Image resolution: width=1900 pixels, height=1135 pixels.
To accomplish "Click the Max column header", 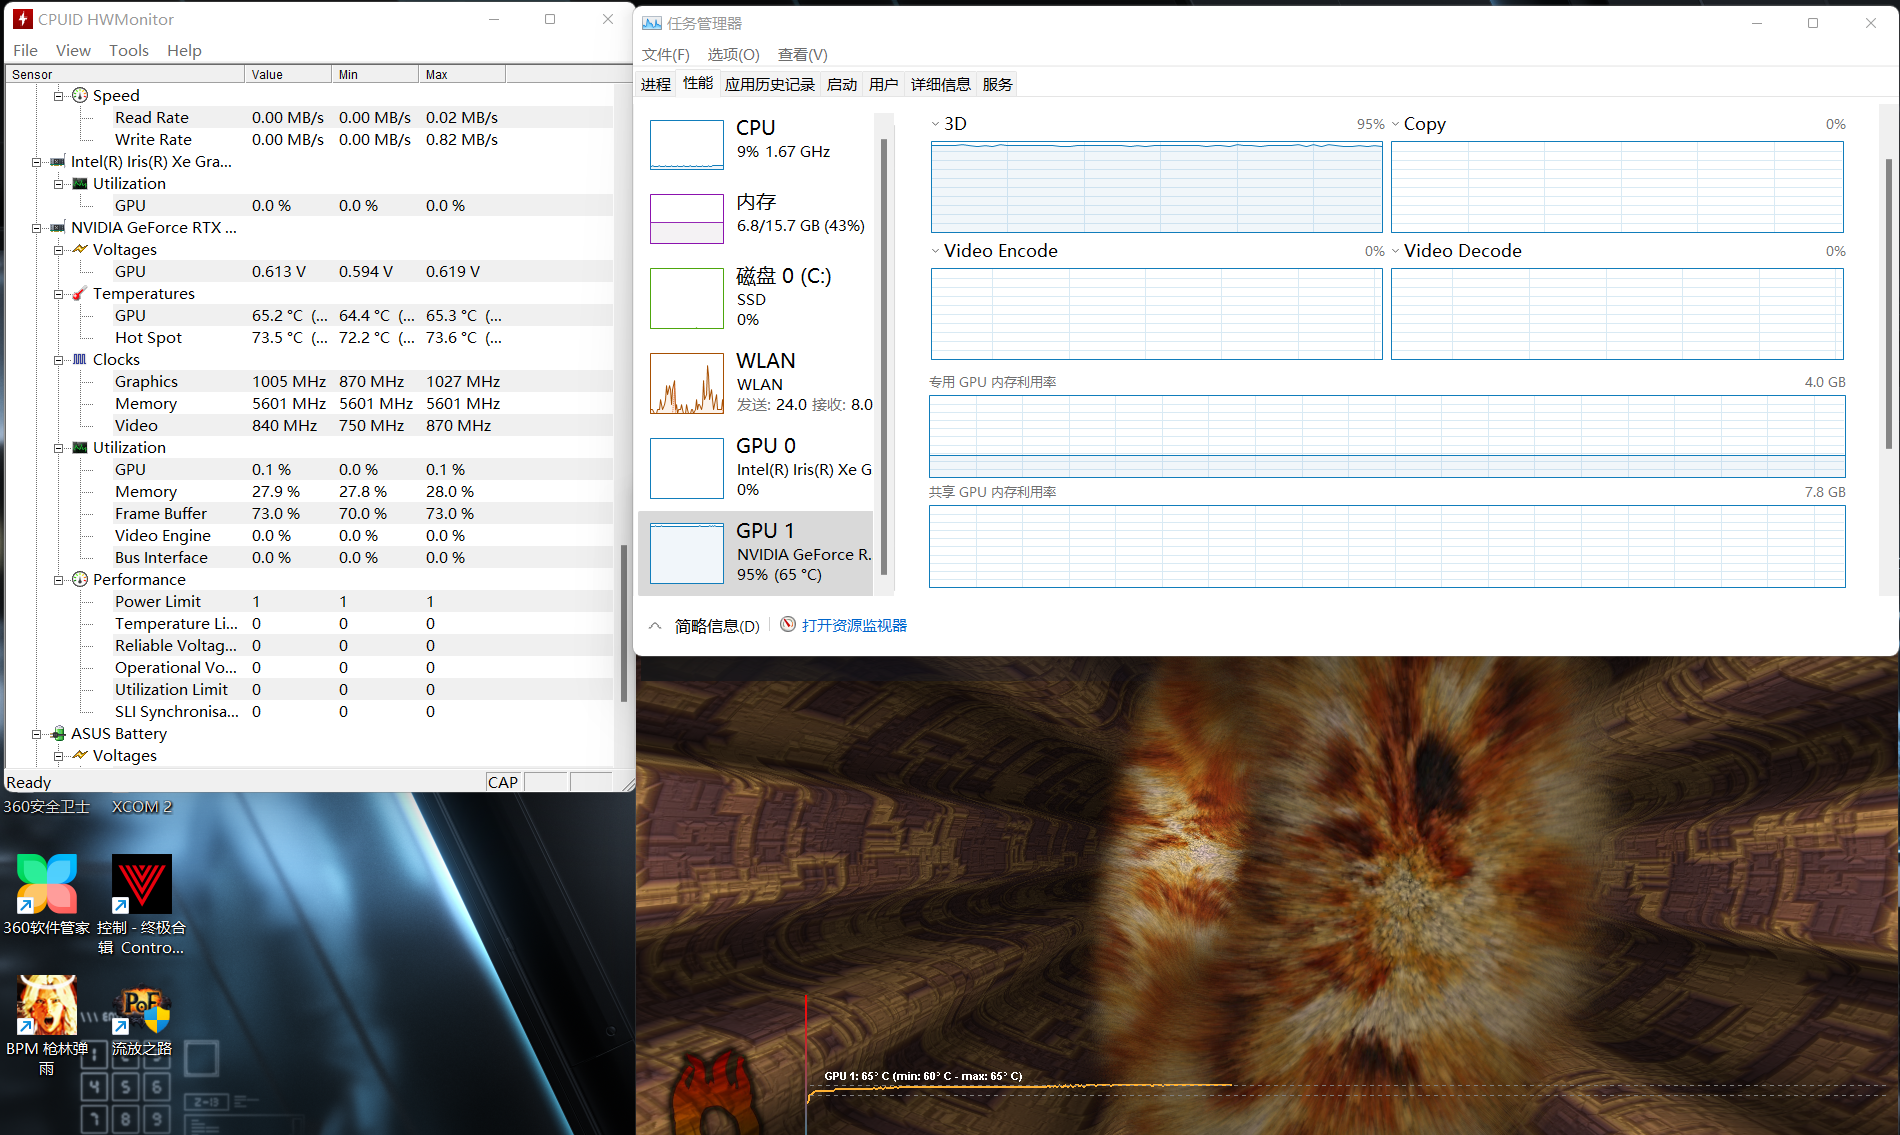I will (x=462, y=74).
